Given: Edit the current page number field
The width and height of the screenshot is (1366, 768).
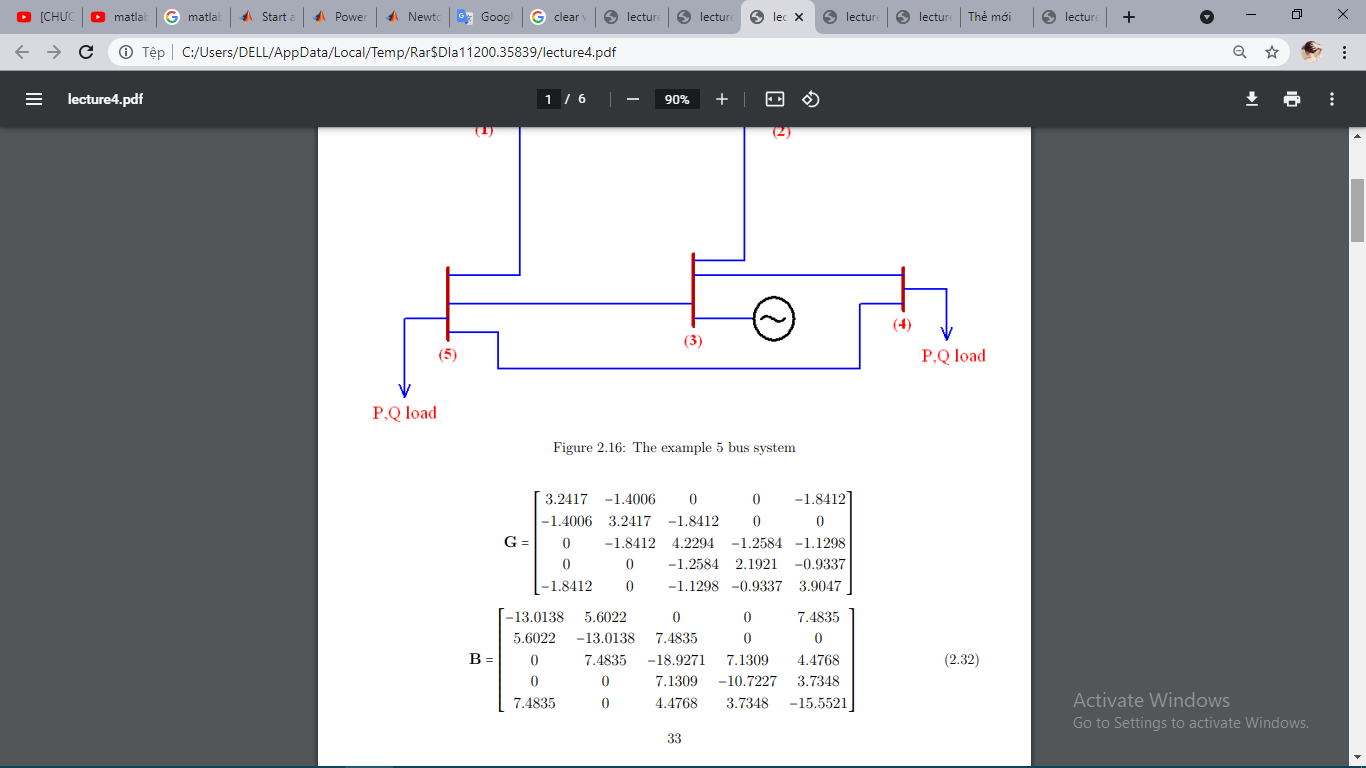Looking at the screenshot, I should 548,99.
